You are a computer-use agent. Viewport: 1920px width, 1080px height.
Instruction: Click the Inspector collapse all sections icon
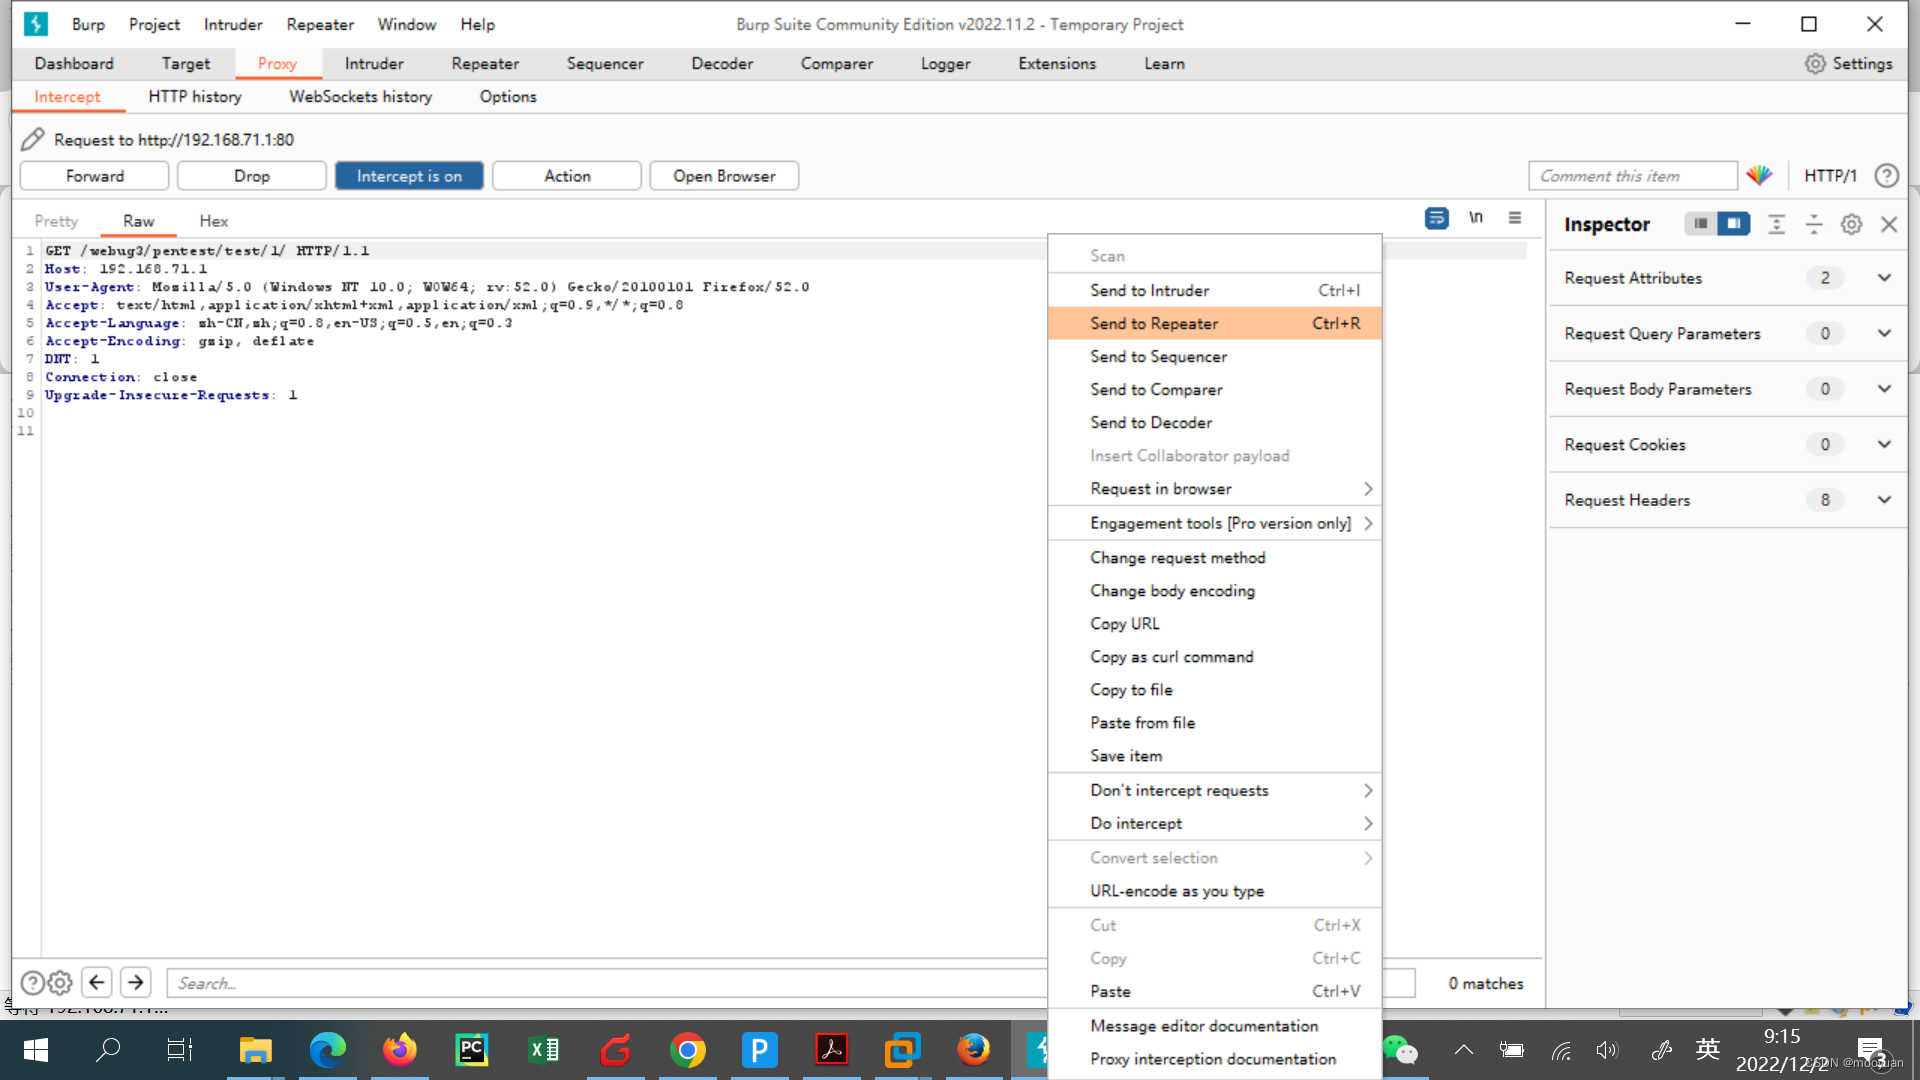point(1813,224)
